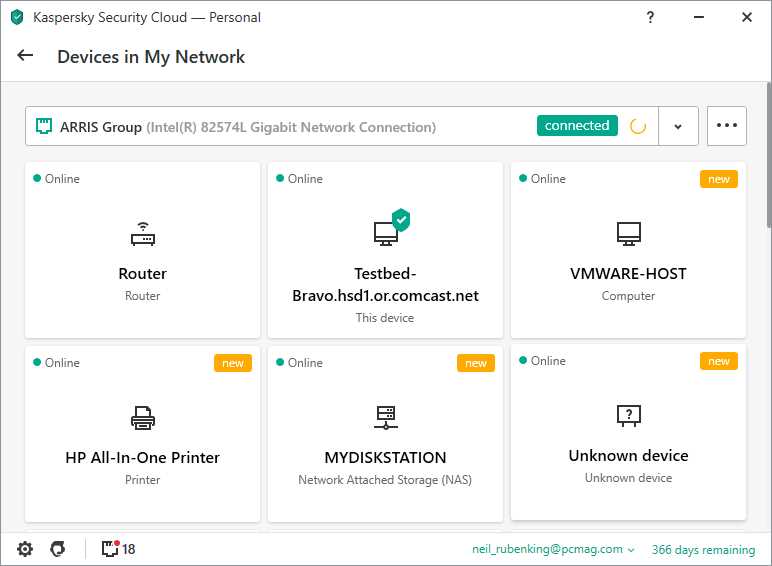Close the Kaspersky Security Cloud window

746,17
